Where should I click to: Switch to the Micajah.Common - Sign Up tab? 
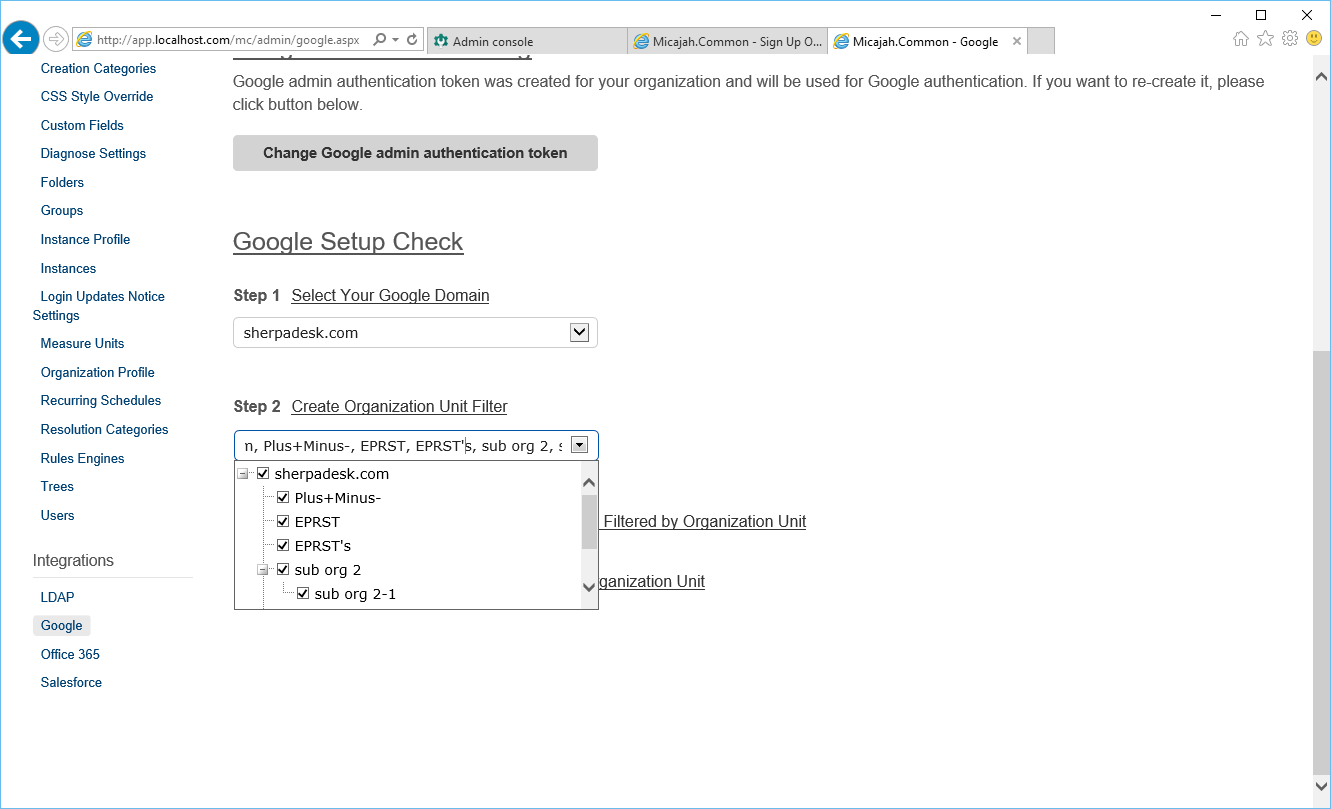coord(727,41)
